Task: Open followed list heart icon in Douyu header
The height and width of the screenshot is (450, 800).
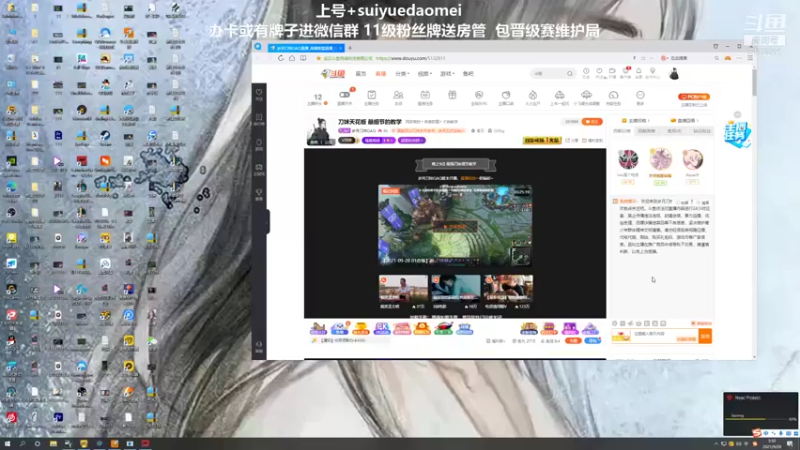Action: point(599,73)
